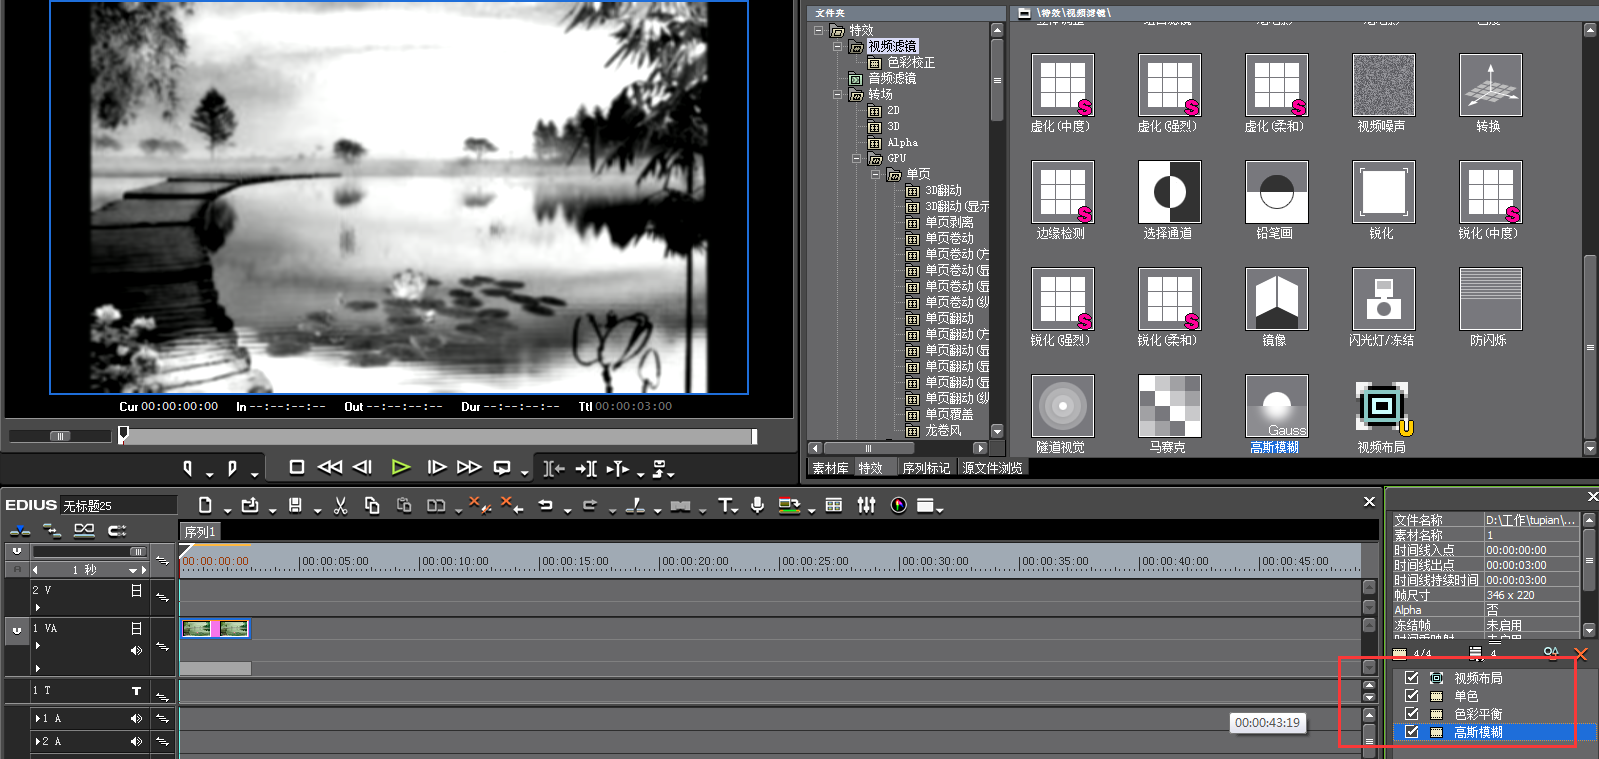The width and height of the screenshot is (1599, 759).
Task: Select 音频滤镜 in the effects tree
Action: 892,78
